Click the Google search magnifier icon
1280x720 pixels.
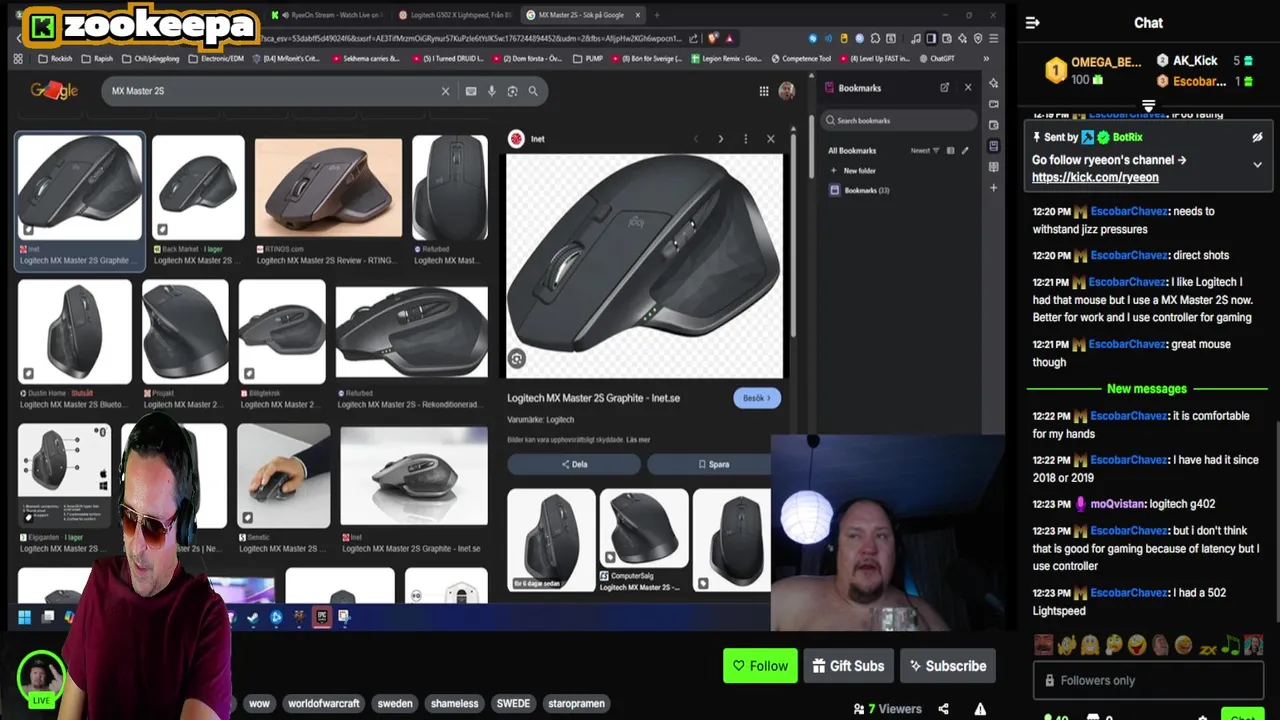533,91
